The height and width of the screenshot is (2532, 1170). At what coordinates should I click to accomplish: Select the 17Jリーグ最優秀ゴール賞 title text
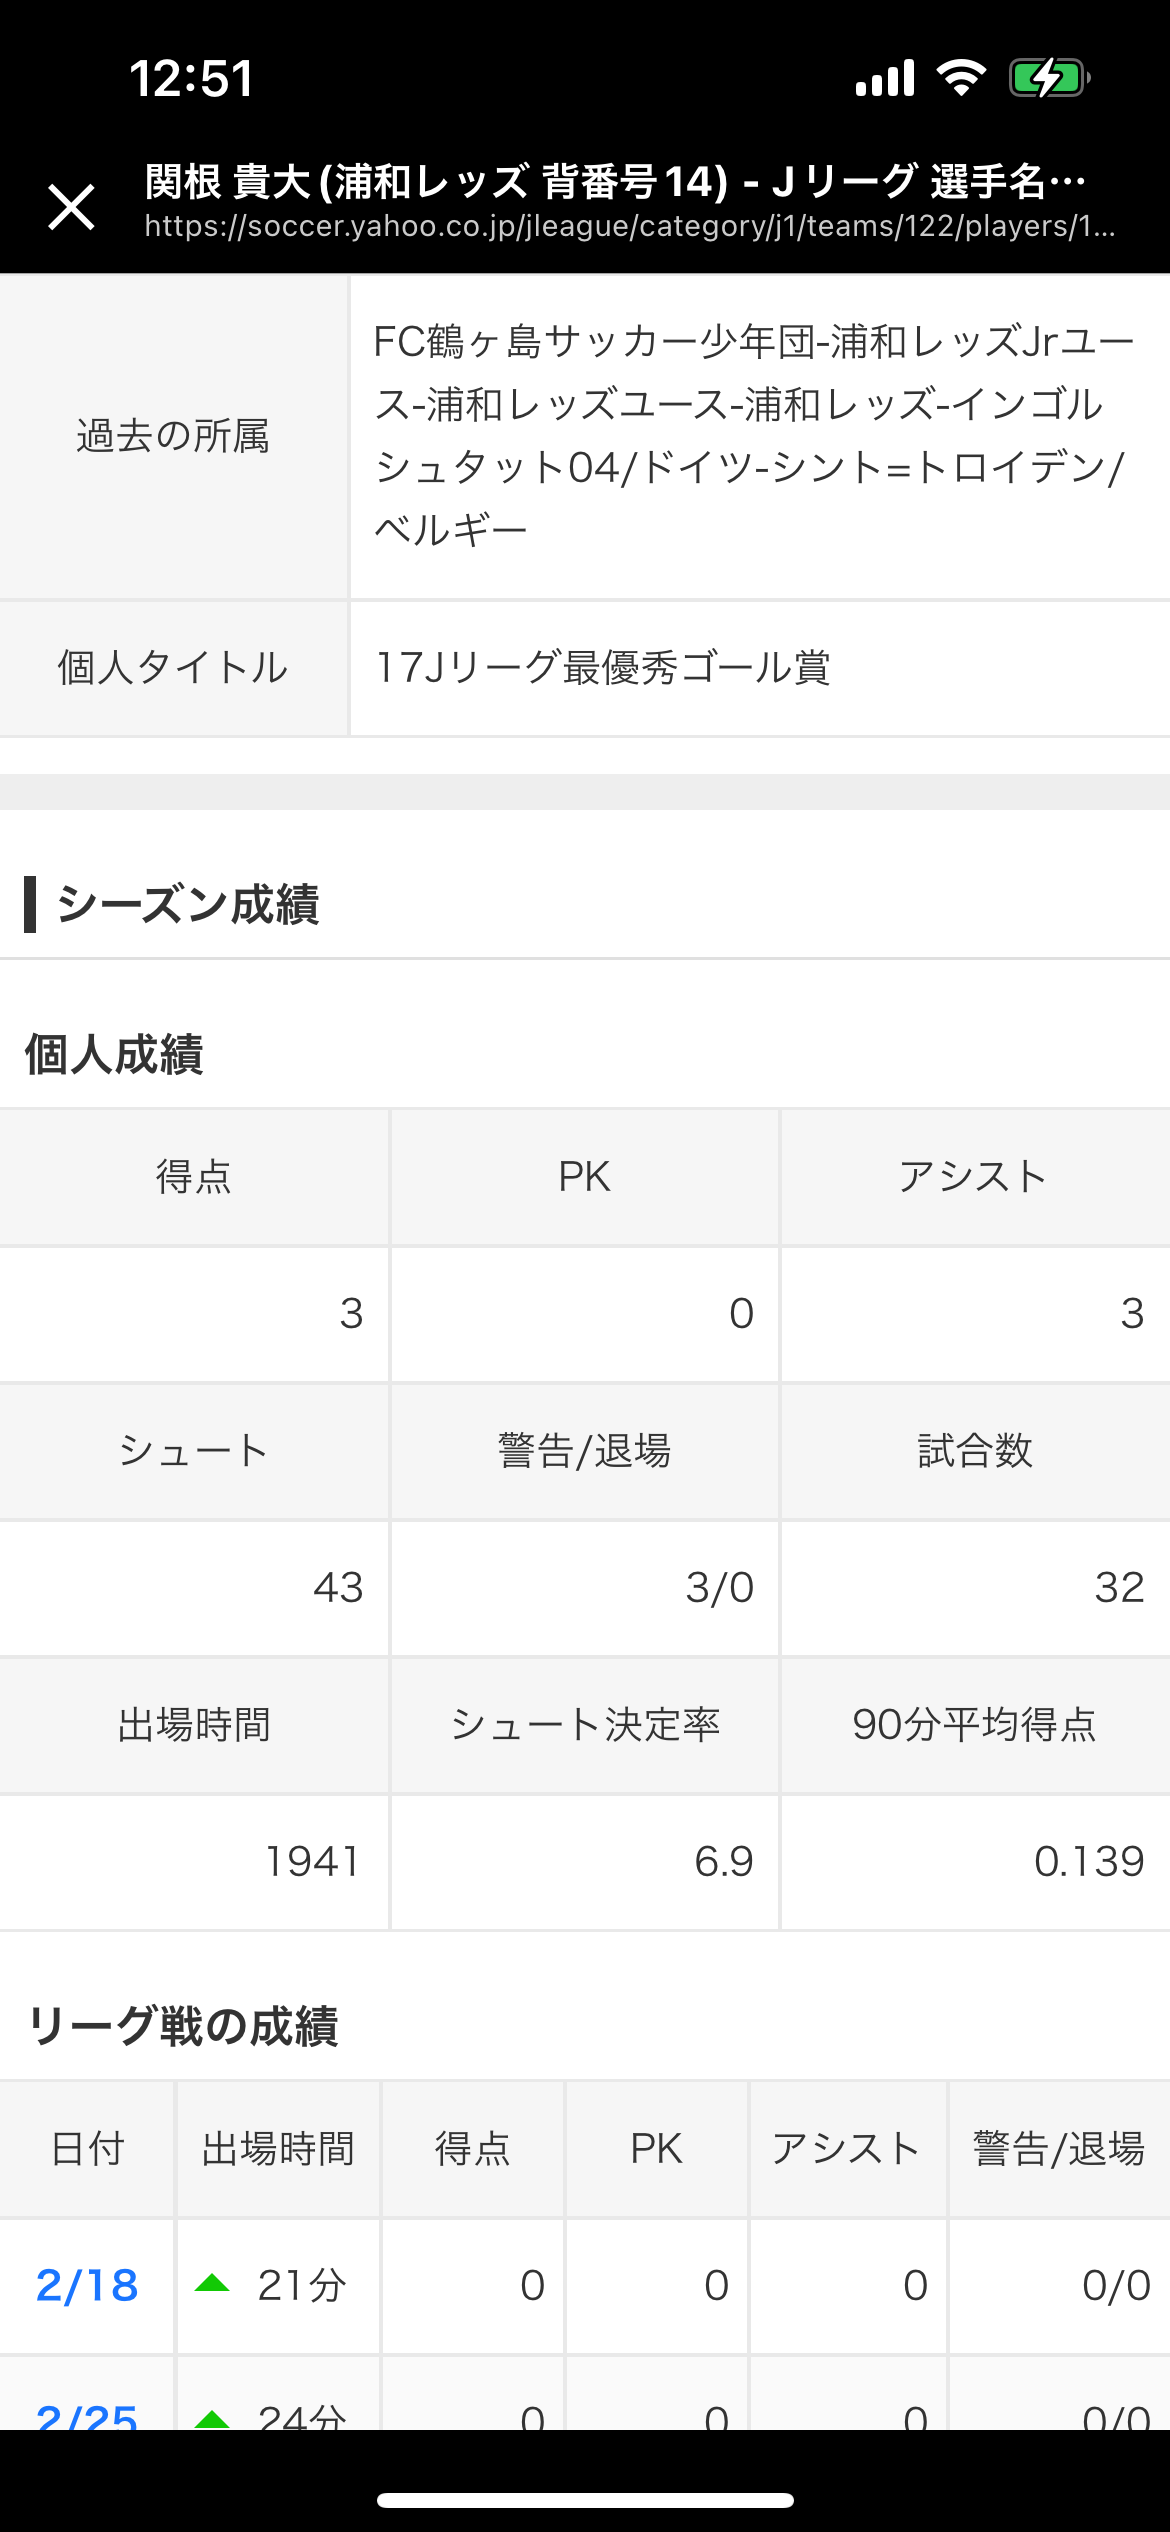[602, 668]
